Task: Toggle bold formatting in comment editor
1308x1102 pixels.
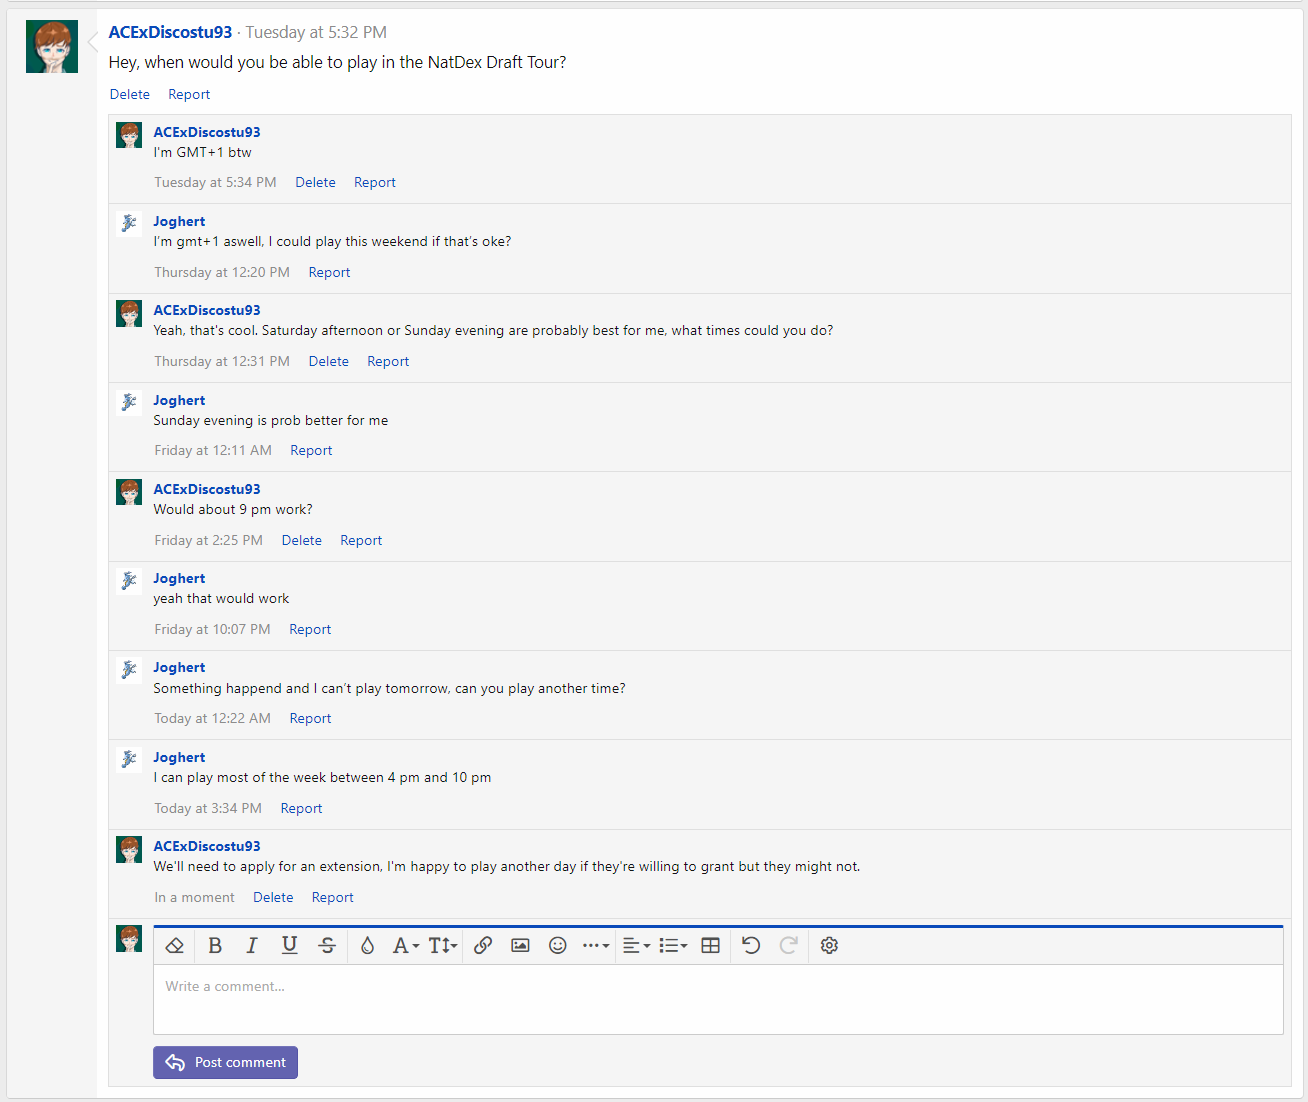Action: point(214,946)
